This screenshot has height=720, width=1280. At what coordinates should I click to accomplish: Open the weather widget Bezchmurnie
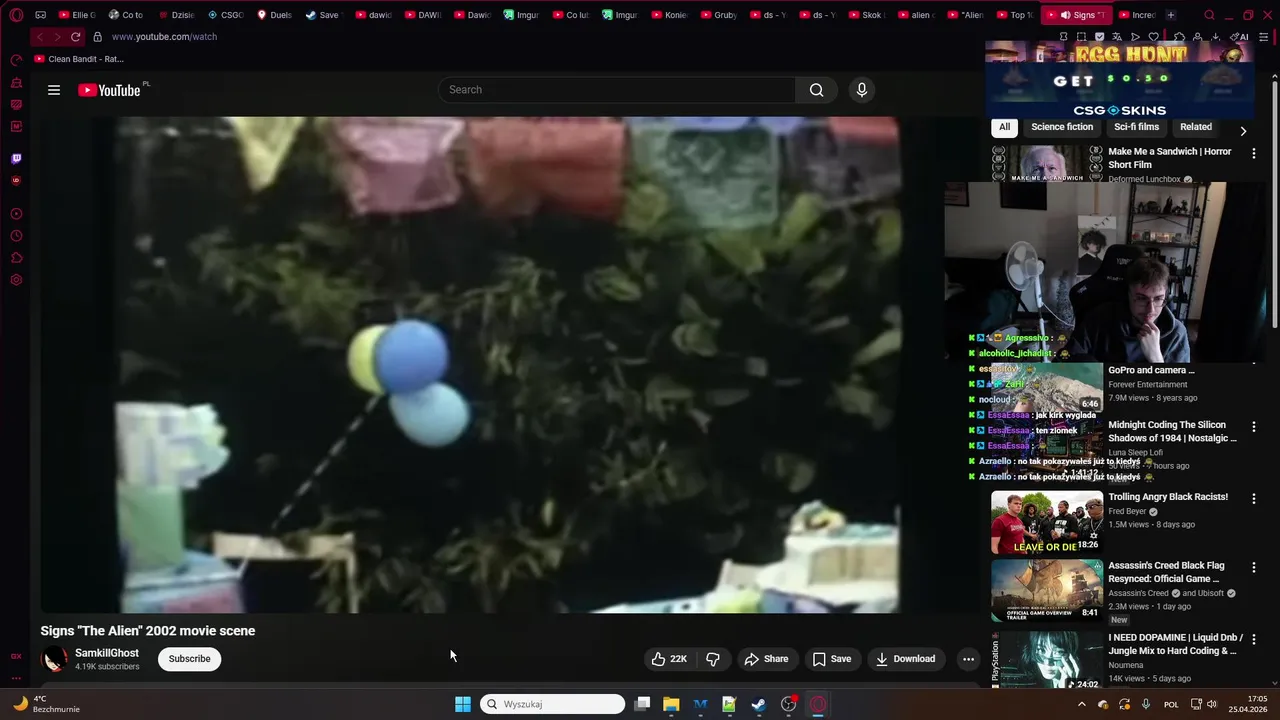pyautogui.click(x=45, y=704)
